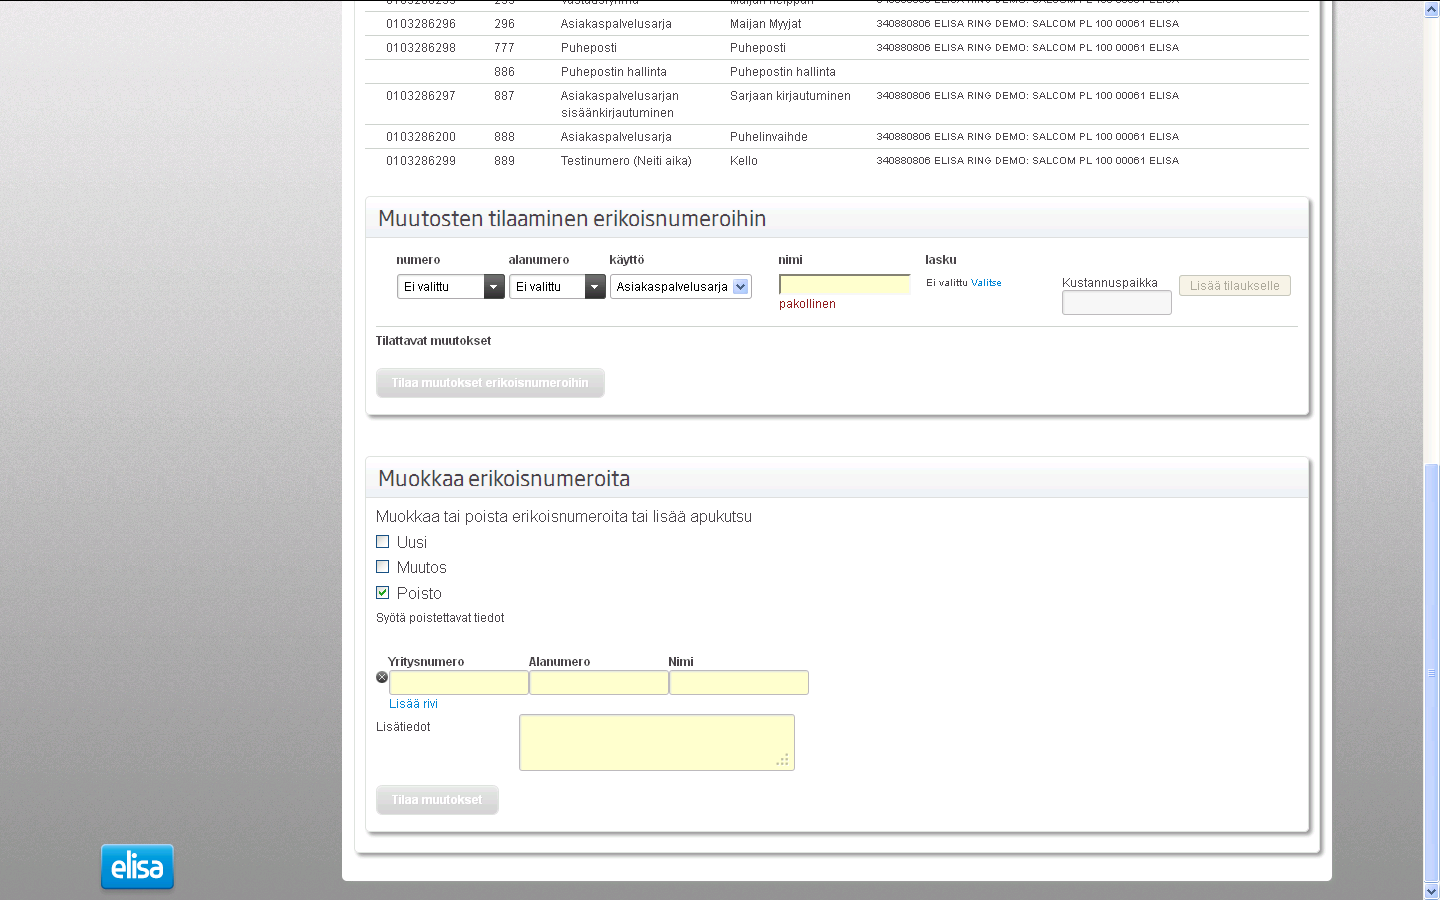
Task: Open the numero dropdown
Action: (450, 287)
